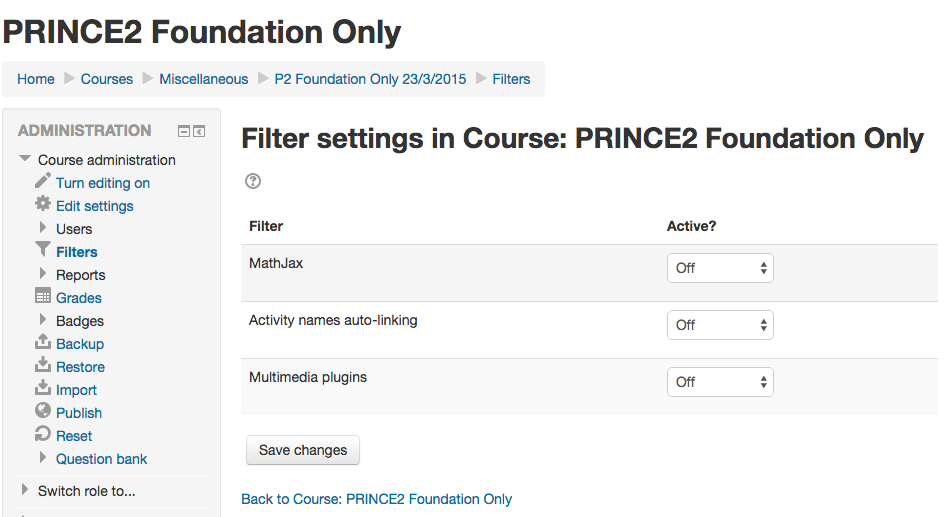This screenshot has width=950, height=517.
Task: Click the funnel icon beside Filters
Action: pyautogui.click(x=42, y=249)
